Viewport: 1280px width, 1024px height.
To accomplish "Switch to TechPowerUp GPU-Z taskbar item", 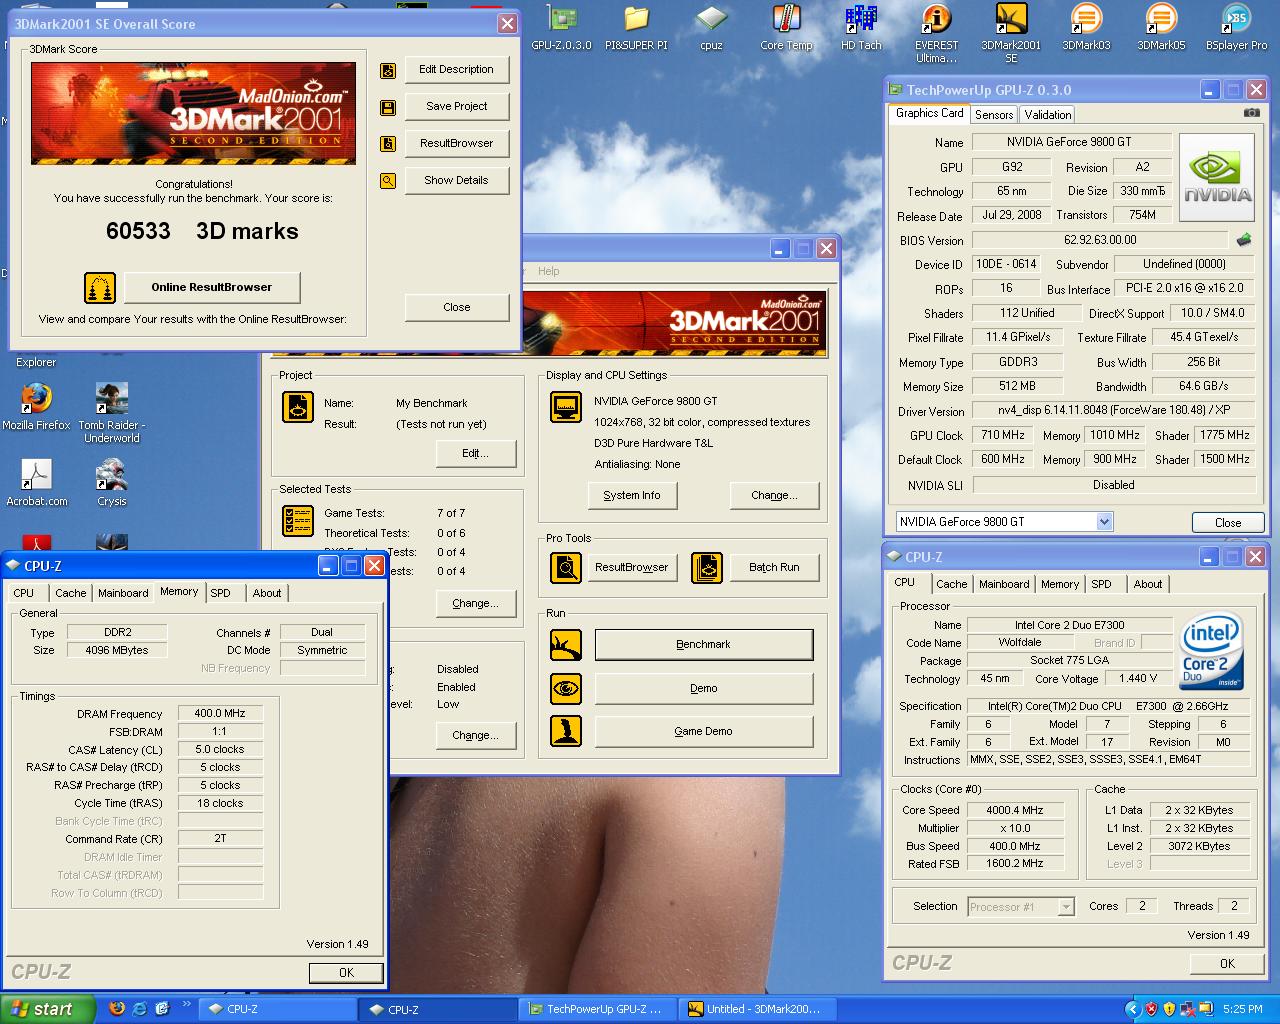I will point(598,1009).
